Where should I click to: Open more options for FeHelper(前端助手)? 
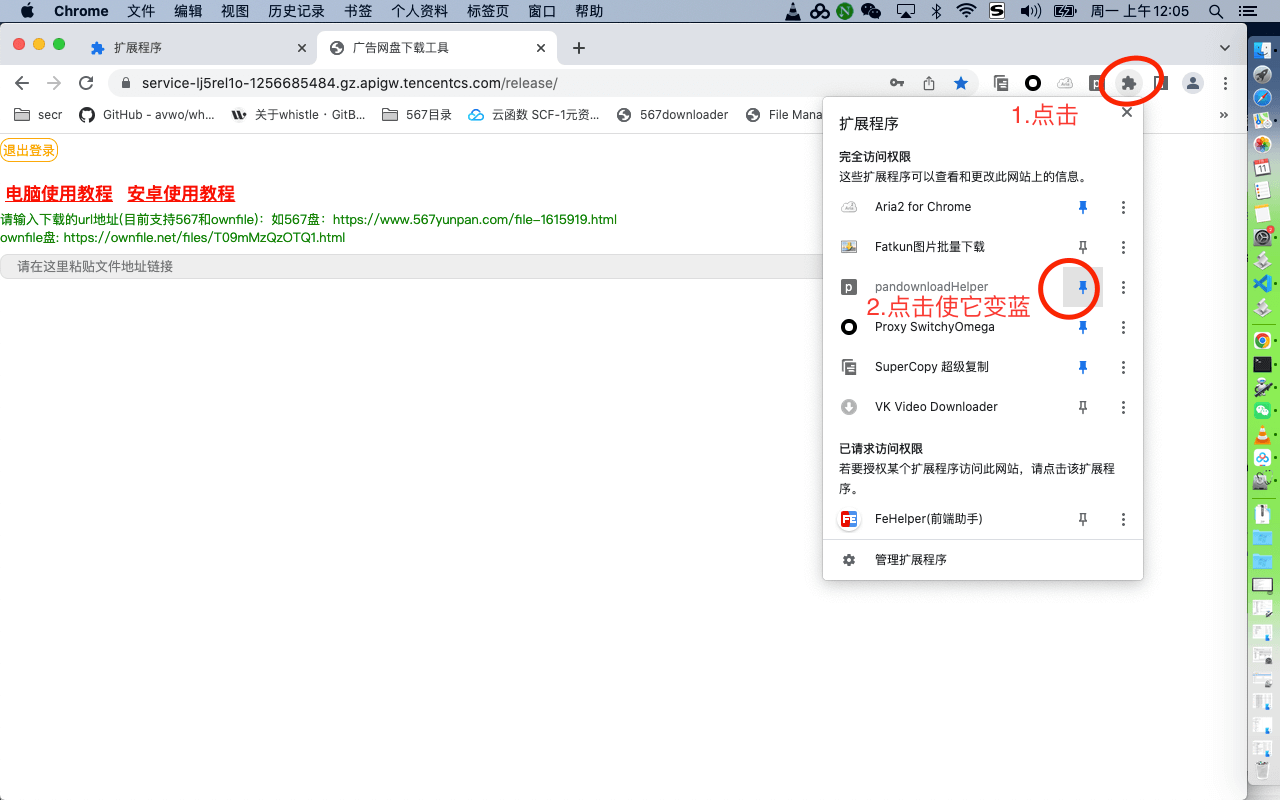point(1123,519)
